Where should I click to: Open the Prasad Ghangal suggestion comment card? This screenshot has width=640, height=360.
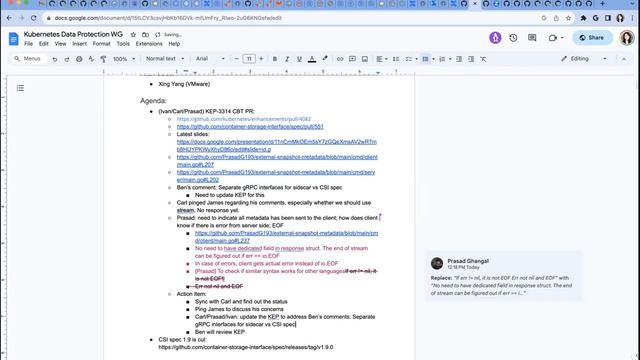pyautogui.click(x=504, y=277)
